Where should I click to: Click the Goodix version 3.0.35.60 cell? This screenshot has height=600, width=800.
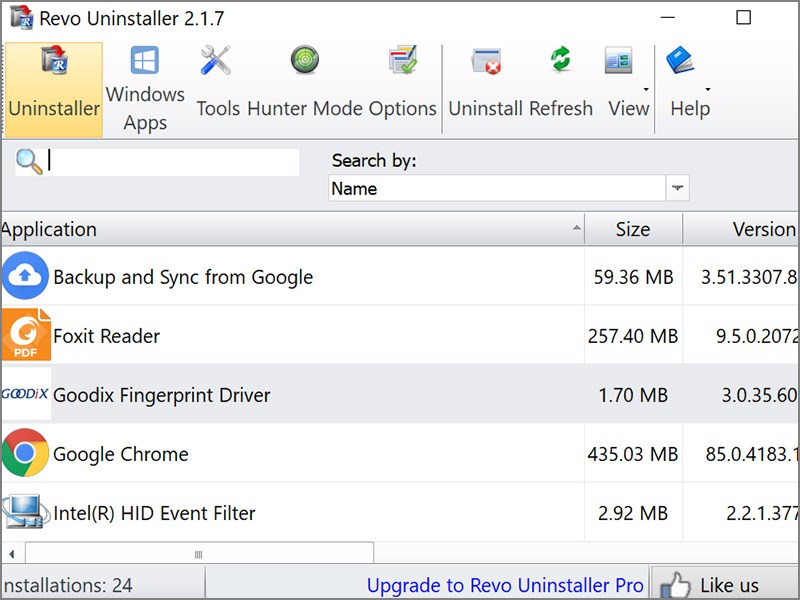pyautogui.click(x=741, y=395)
